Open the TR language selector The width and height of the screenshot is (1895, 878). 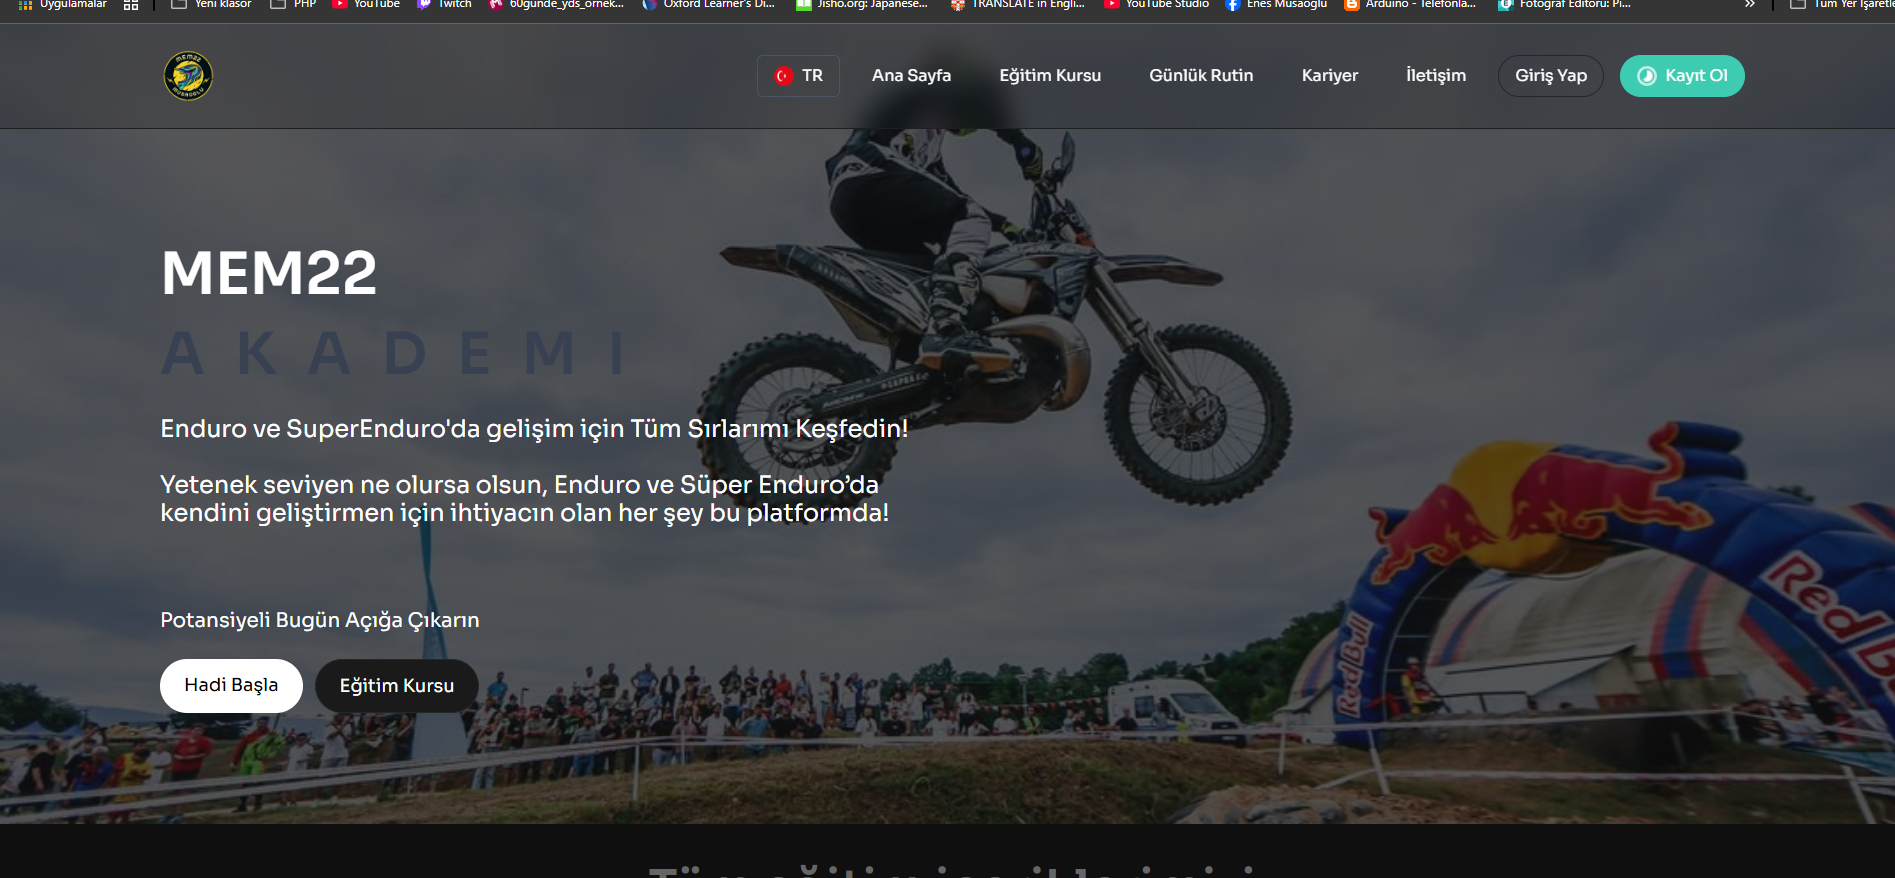tap(798, 76)
